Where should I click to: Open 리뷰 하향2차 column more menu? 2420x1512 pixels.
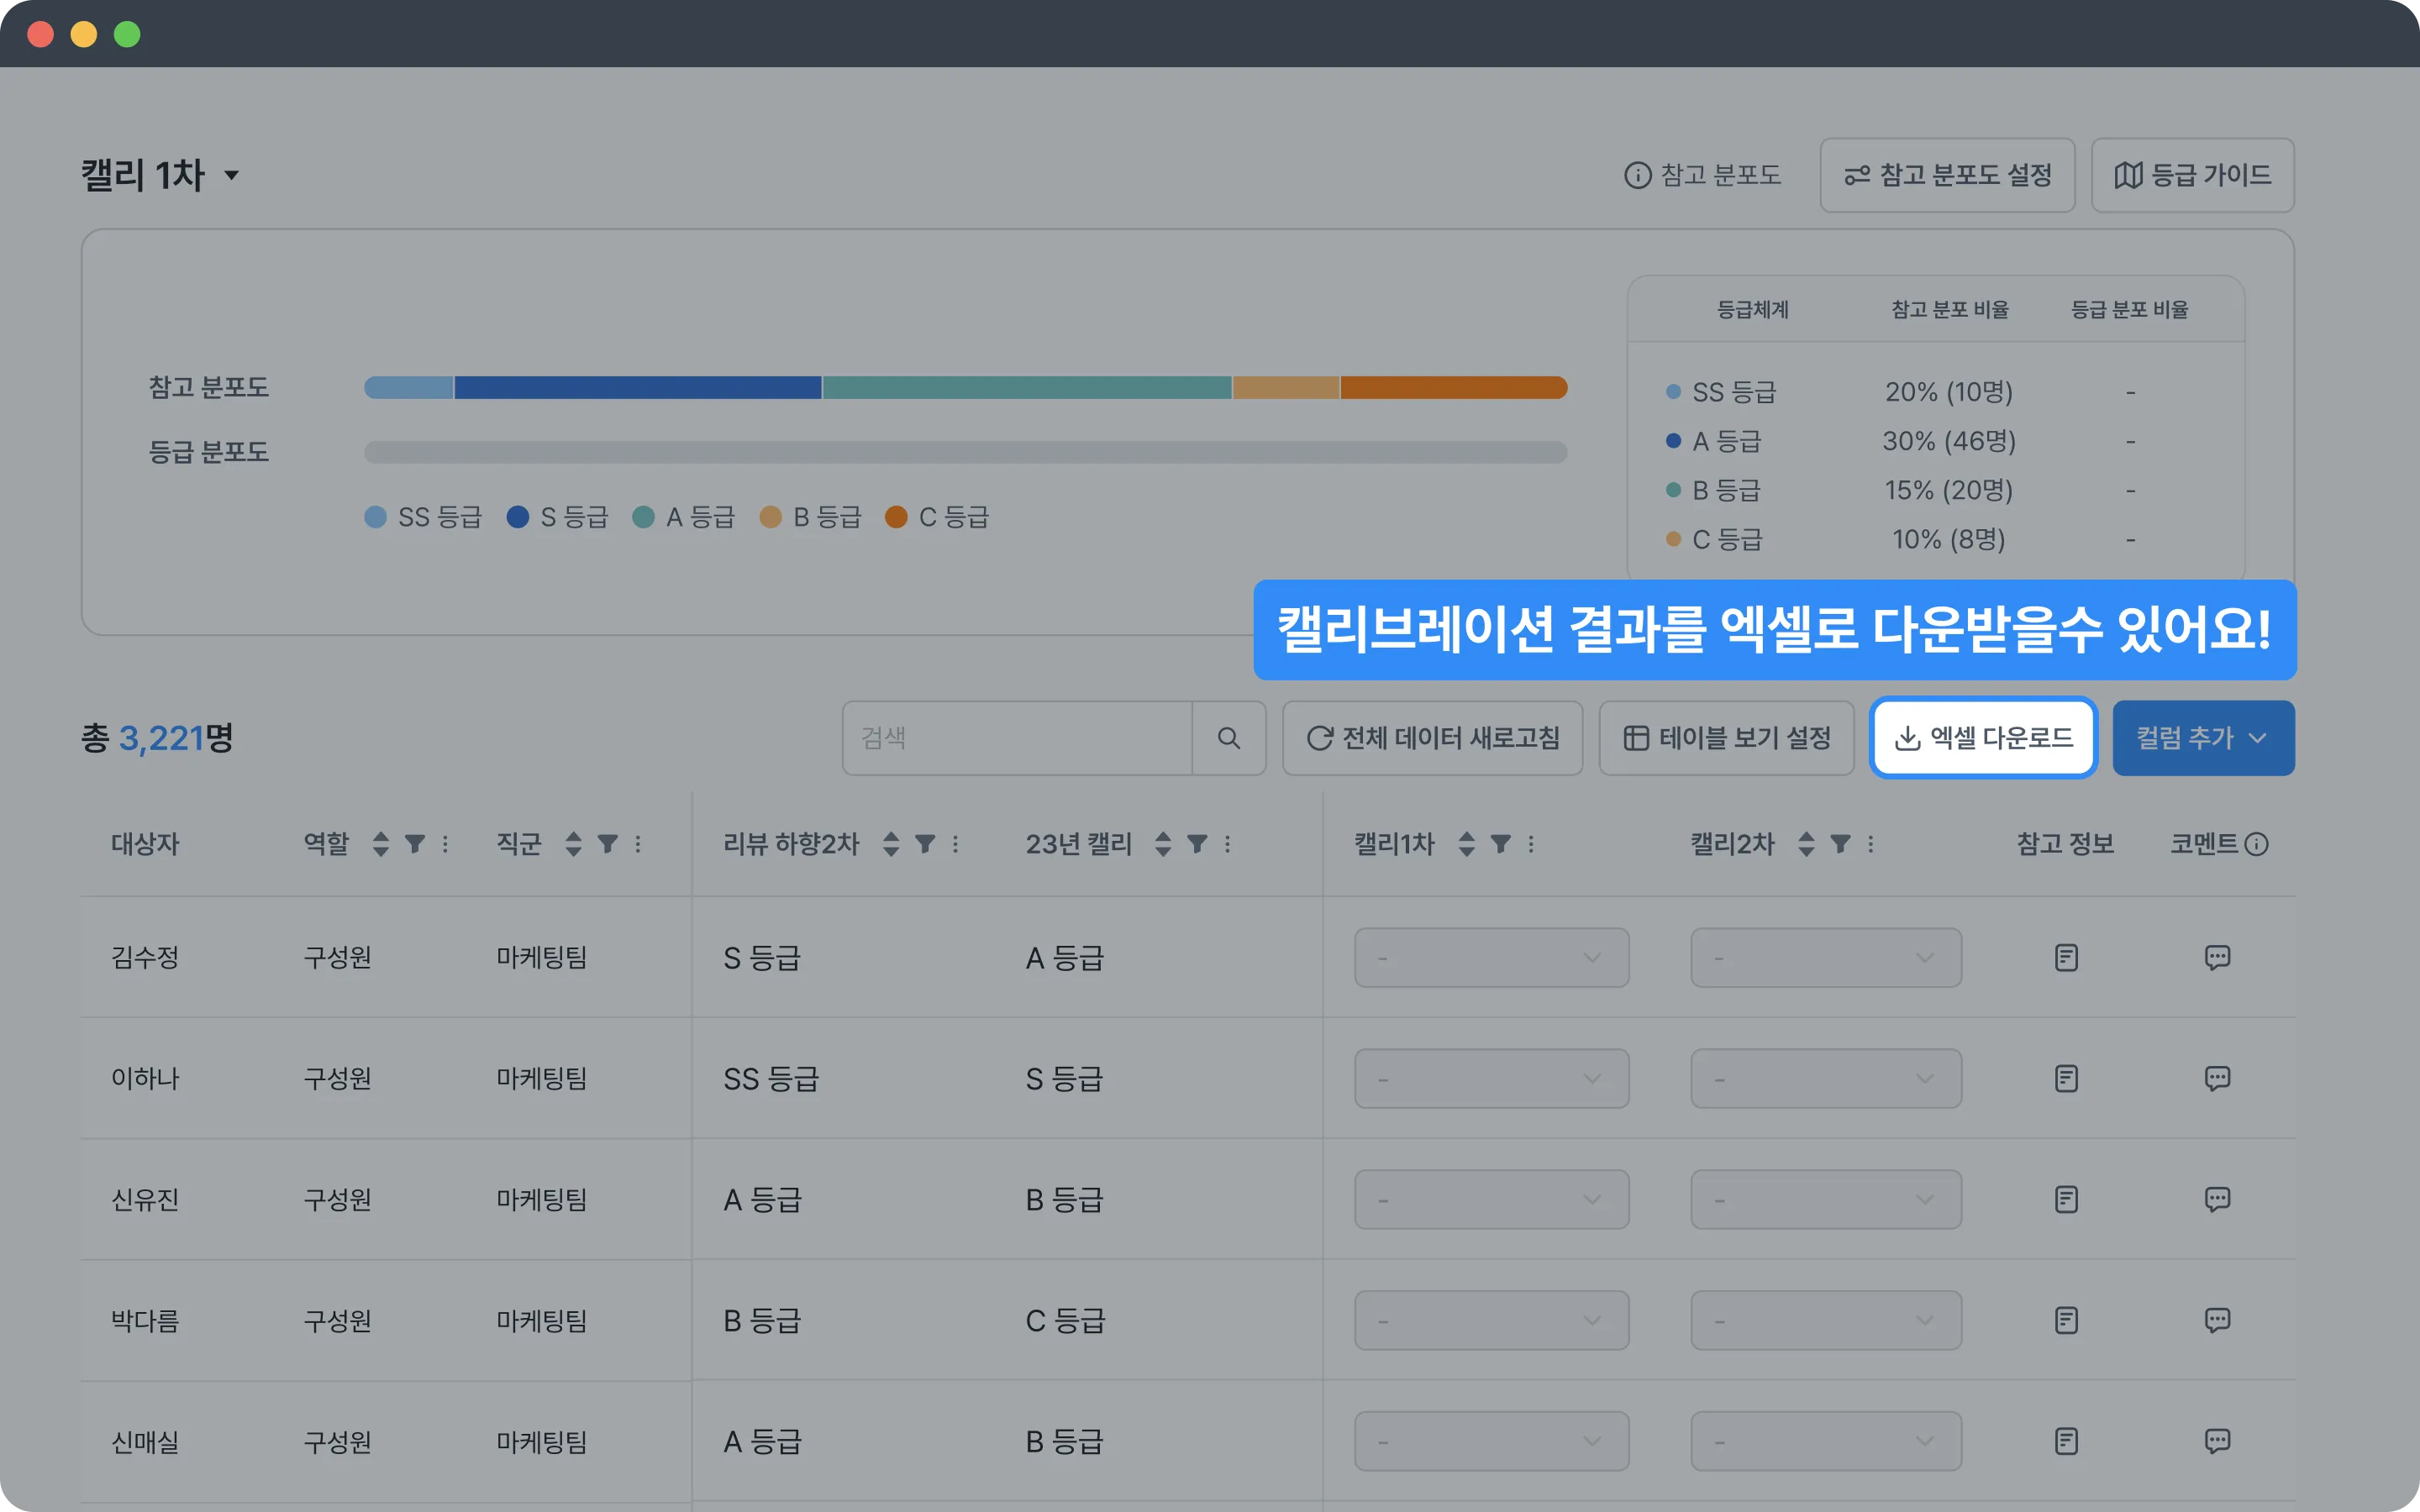pos(956,844)
